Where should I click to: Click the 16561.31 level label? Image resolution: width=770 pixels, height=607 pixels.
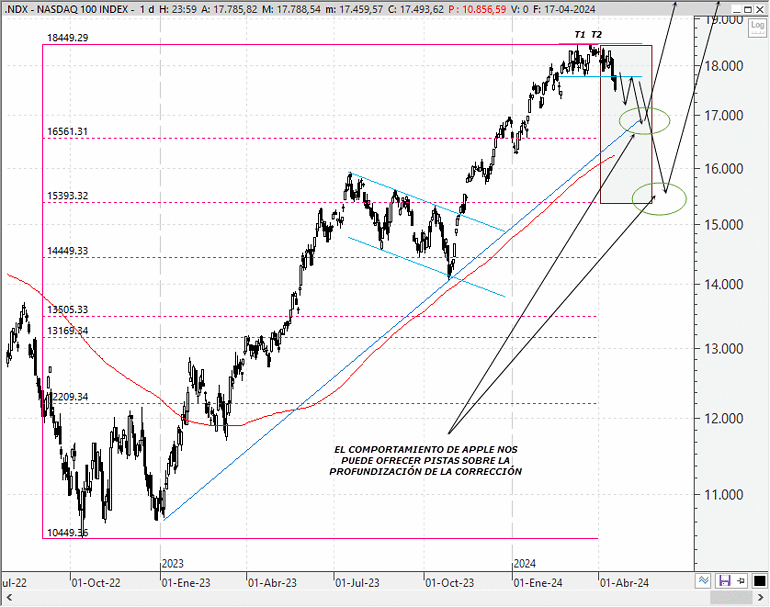[x=68, y=131]
